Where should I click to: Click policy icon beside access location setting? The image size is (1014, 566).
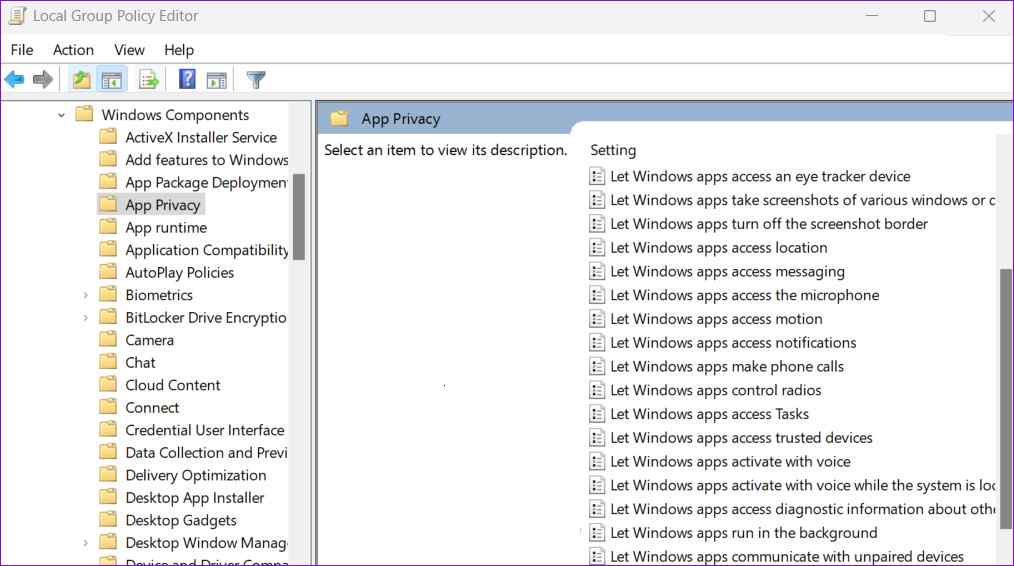click(597, 248)
